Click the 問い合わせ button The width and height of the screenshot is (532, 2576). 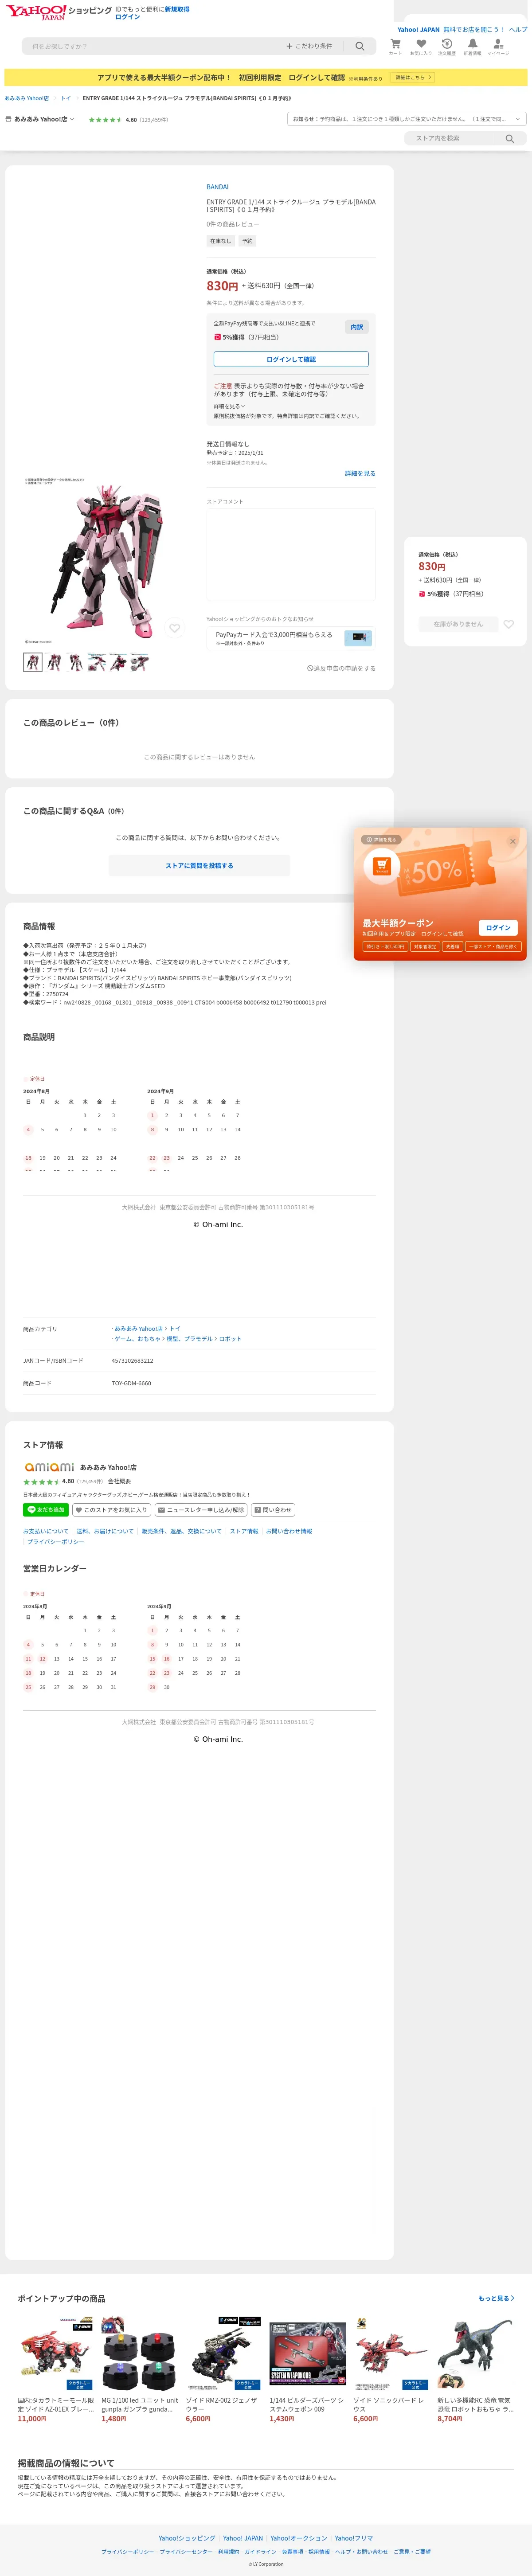[273, 1510]
